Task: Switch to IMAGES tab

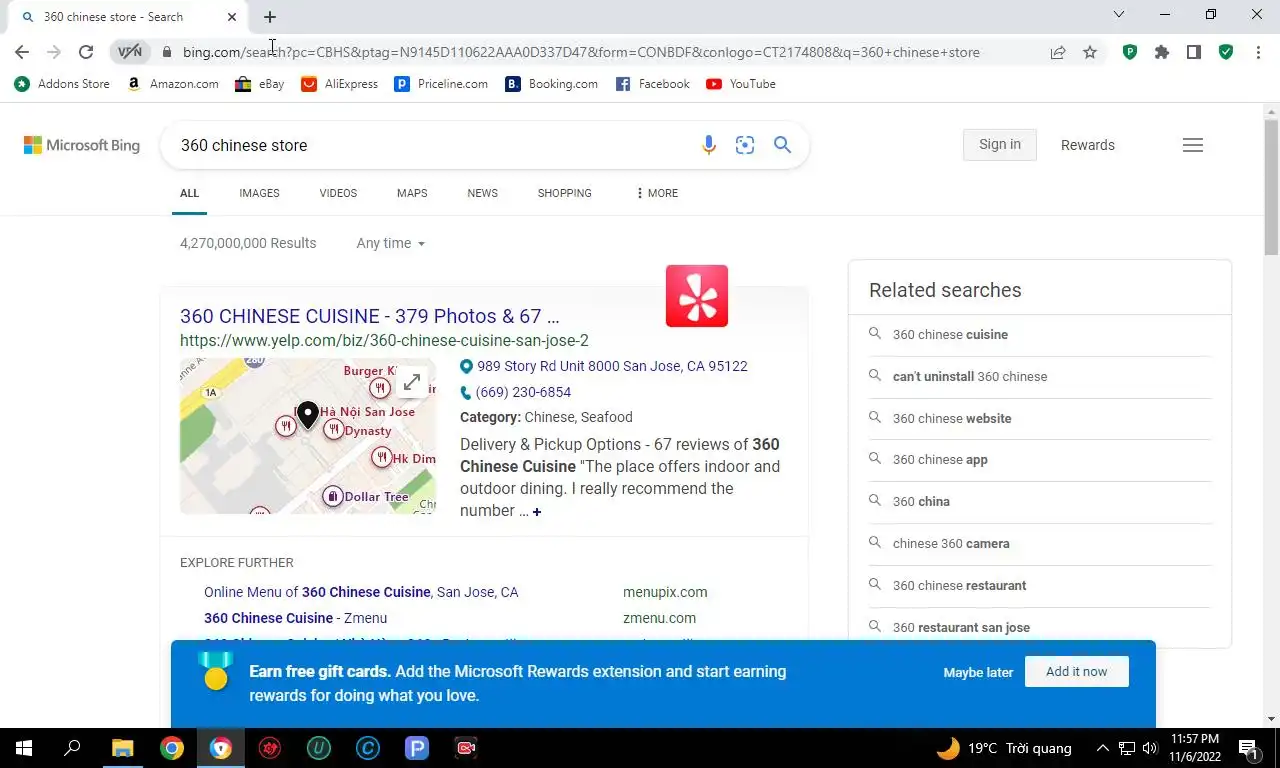Action: tap(259, 193)
